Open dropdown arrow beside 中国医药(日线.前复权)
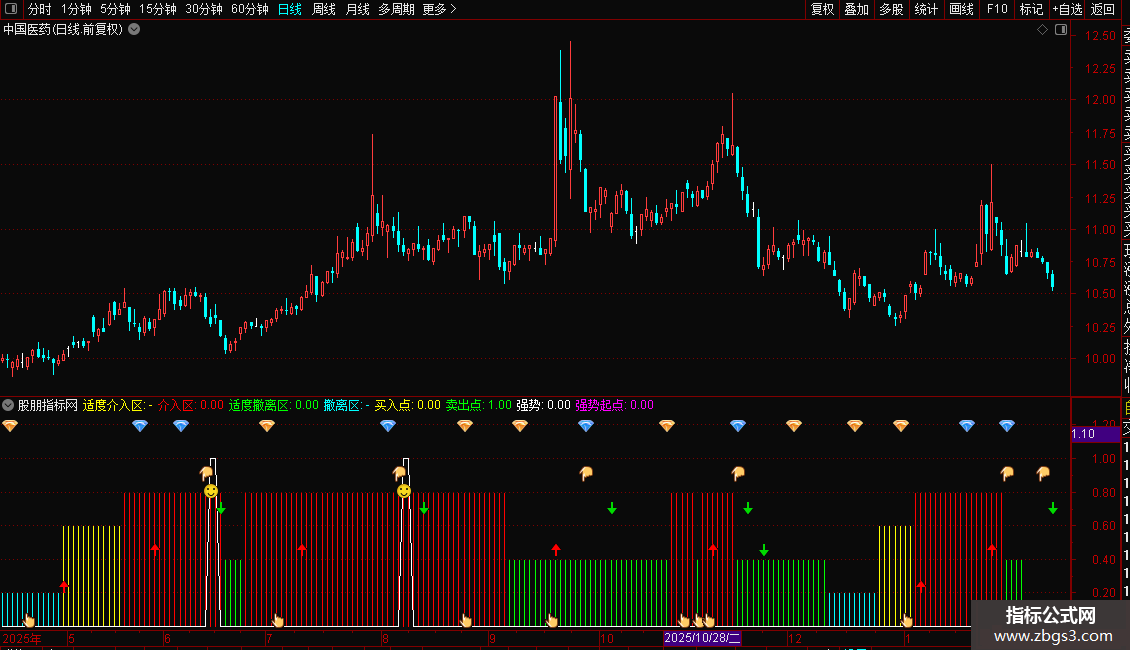This screenshot has width=1130, height=650. point(134,30)
